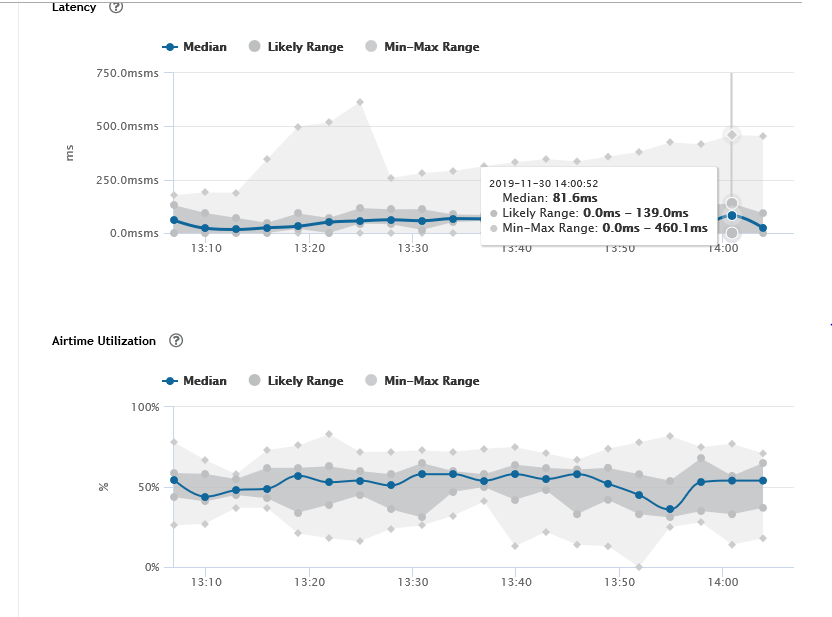
Task: Select the highlighted Latency median point at 14:00
Action: (x=732, y=215)
